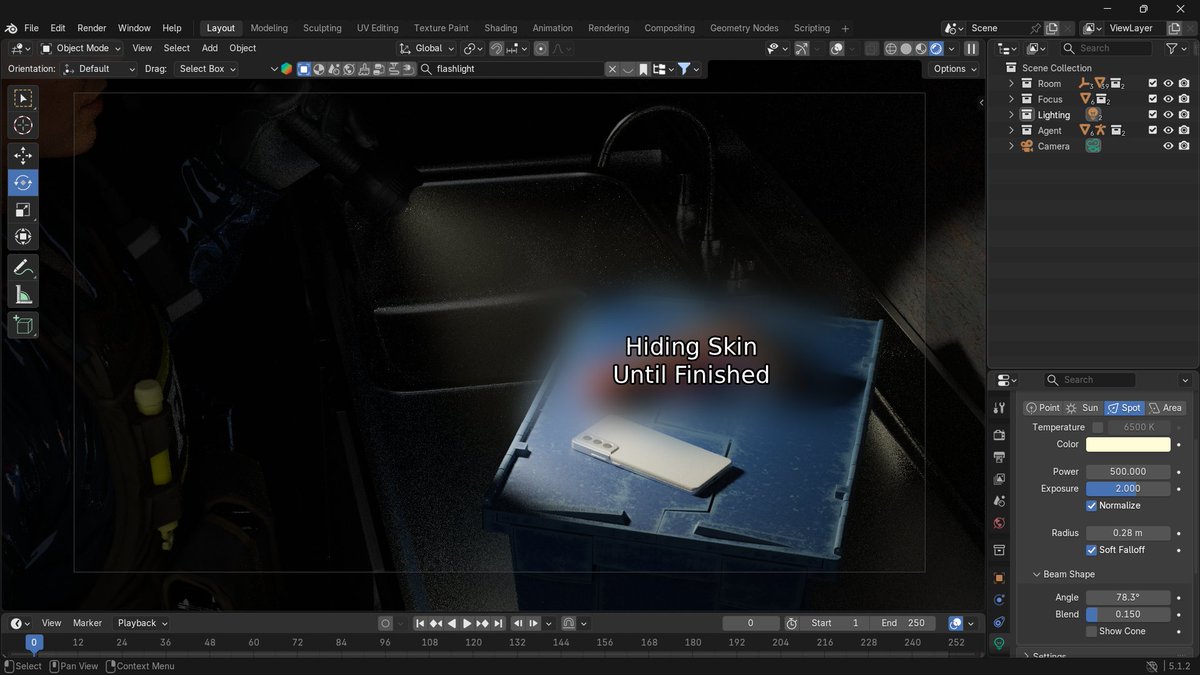Open the Select Box drag dropdown
The image size is (1200, 675).
click(207, 69)
